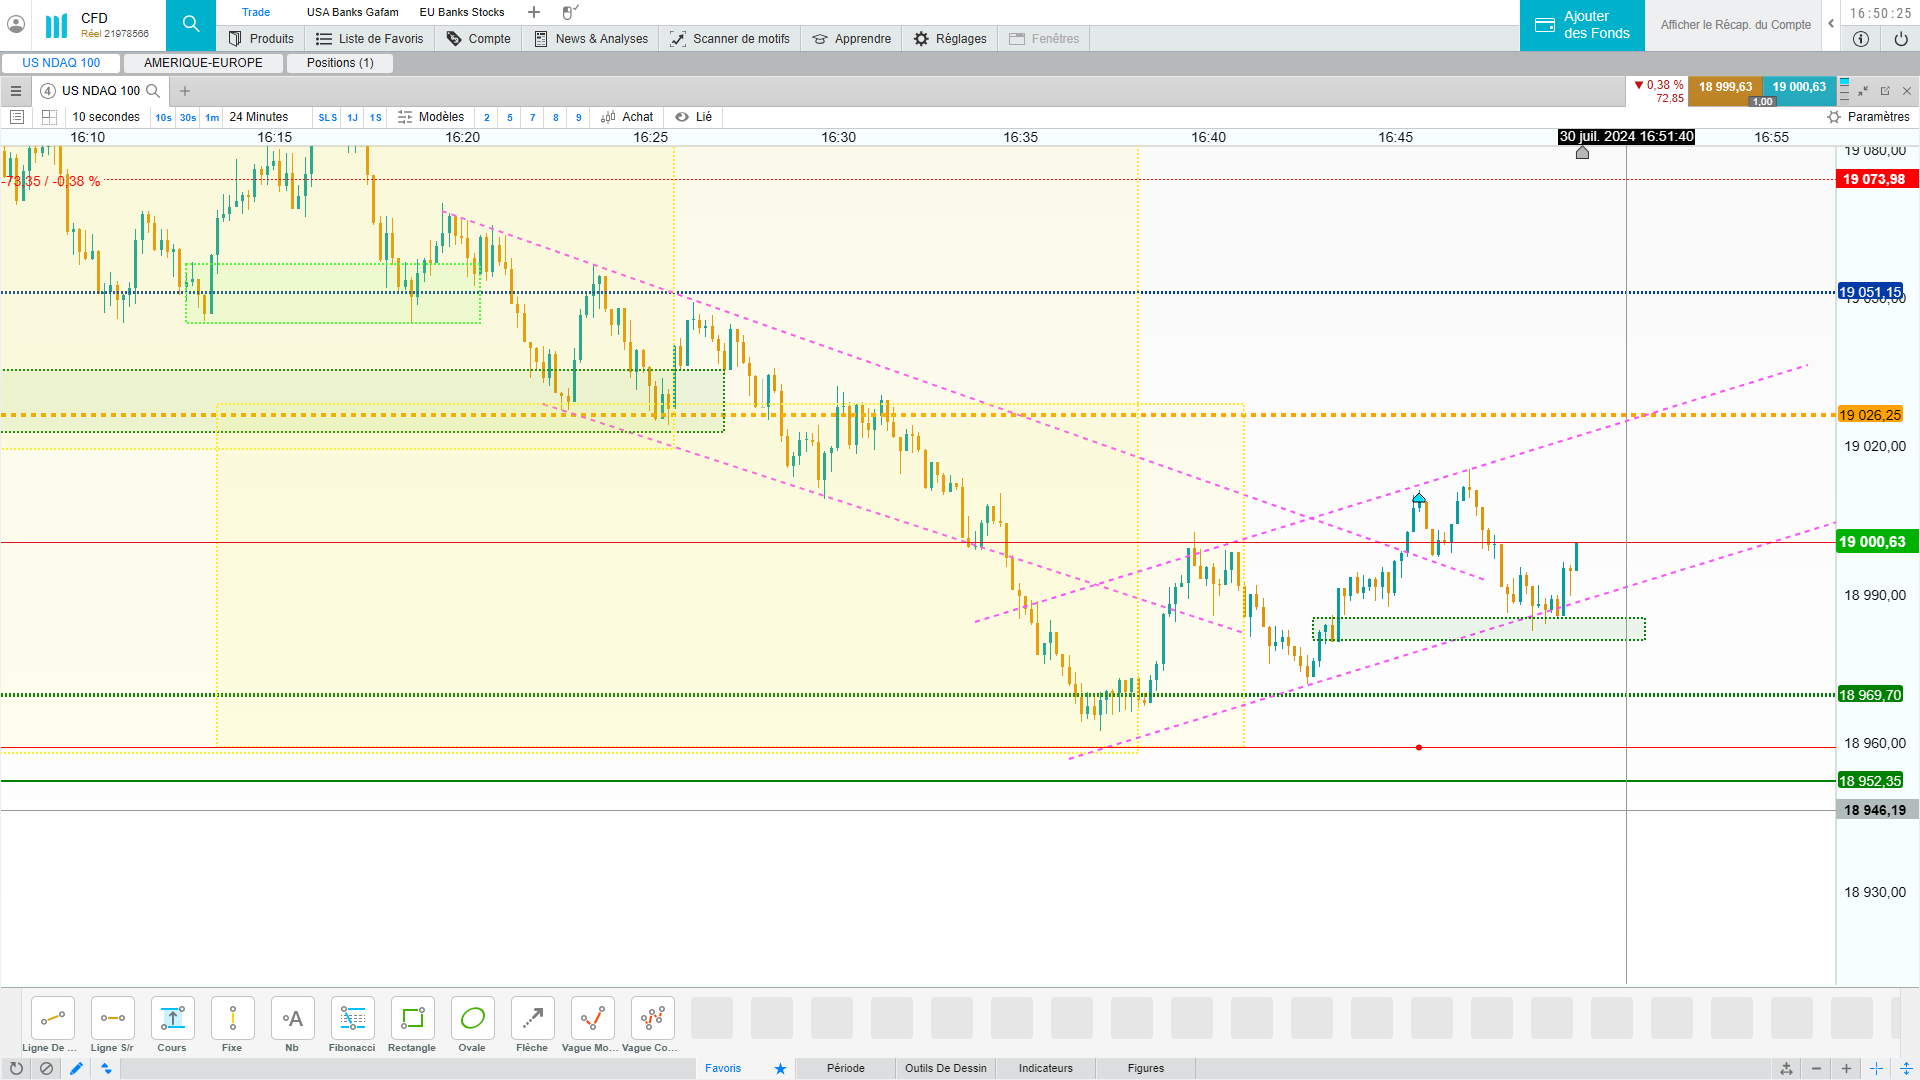The width and height of the screenshot is (1920, 1080).
Task: Pick the Flèche arrow tool
Action: tap(532, 1019)
